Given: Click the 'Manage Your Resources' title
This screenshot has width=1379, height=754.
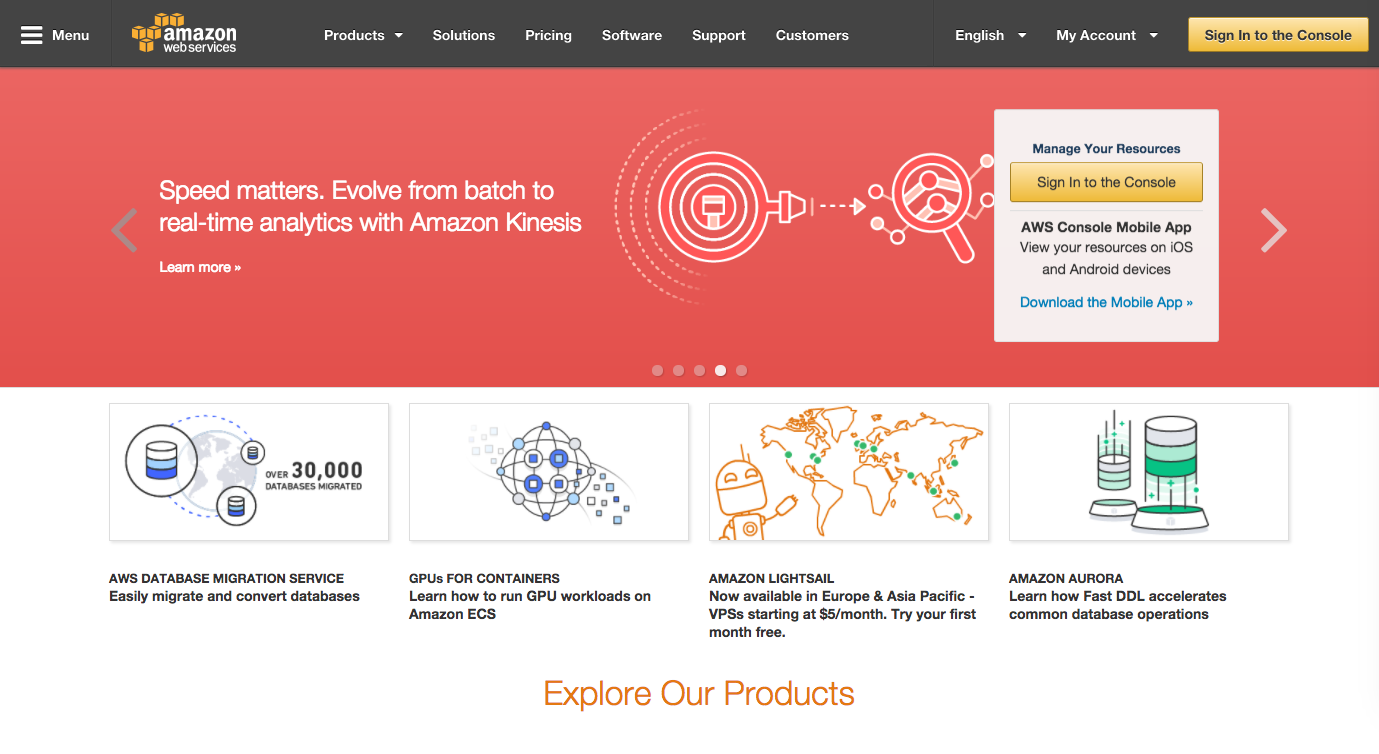Looking at the screenshot, I should tap(1106, 149).
